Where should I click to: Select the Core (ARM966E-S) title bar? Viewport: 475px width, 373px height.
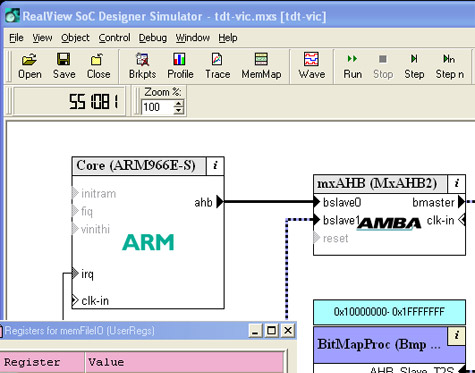click(x=139, y=166)
